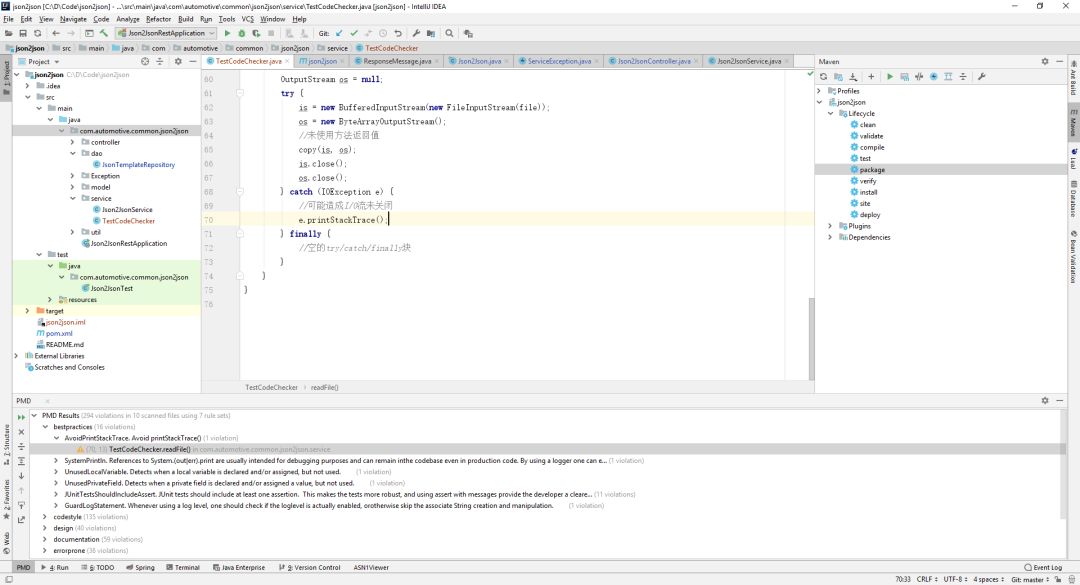The height and width of the screenshot is (585, 1080).
Task: Click the Debug bug icon in toolbar
Action: (x=241, y=33)
